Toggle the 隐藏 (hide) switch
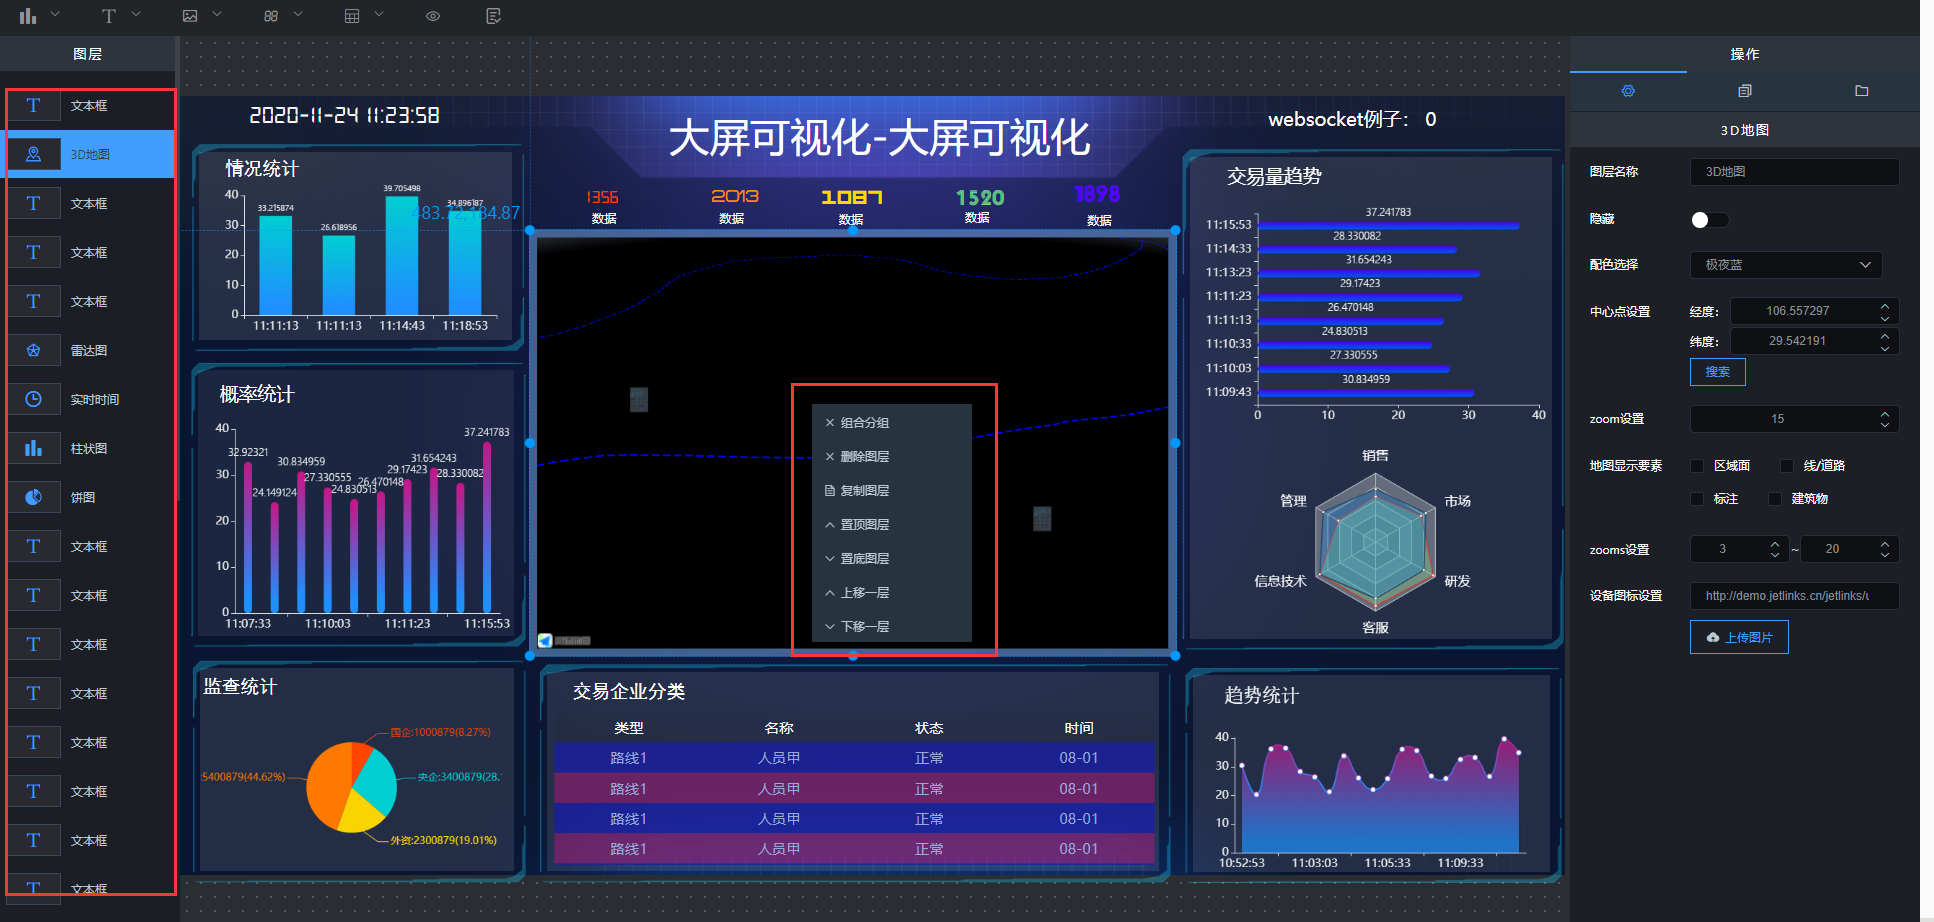Screen dimensions: 1934x922 pos(1708,220)
